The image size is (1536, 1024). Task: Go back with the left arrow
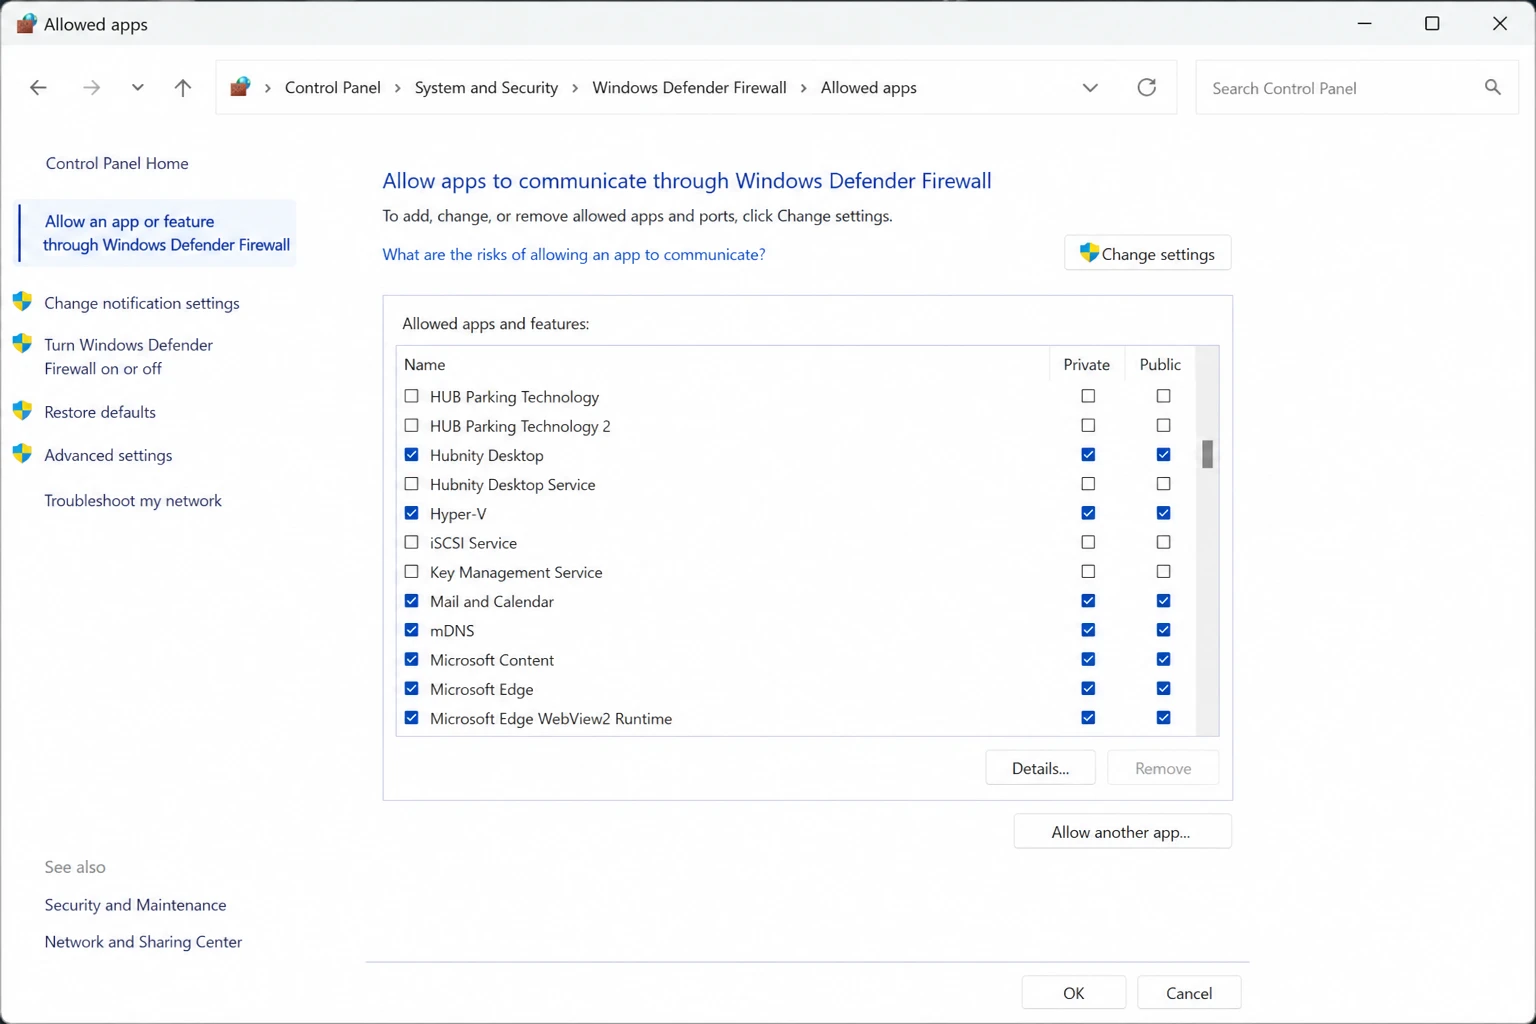click(x=38, y=88)
